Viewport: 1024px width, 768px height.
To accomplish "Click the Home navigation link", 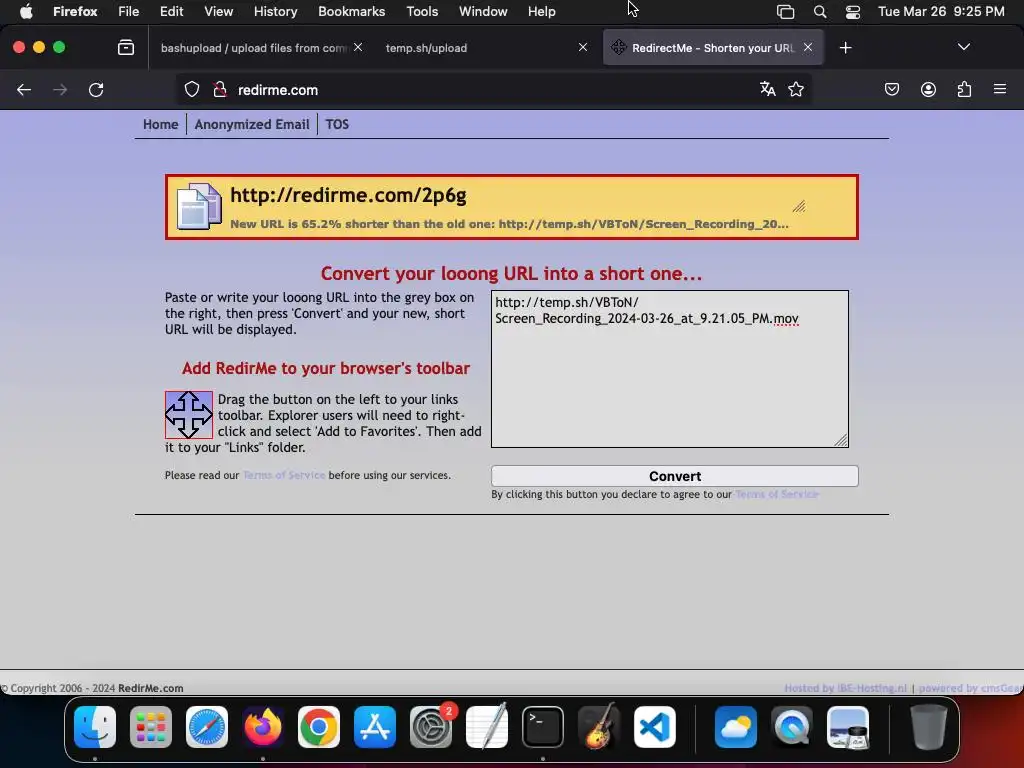I will [161, 124].
